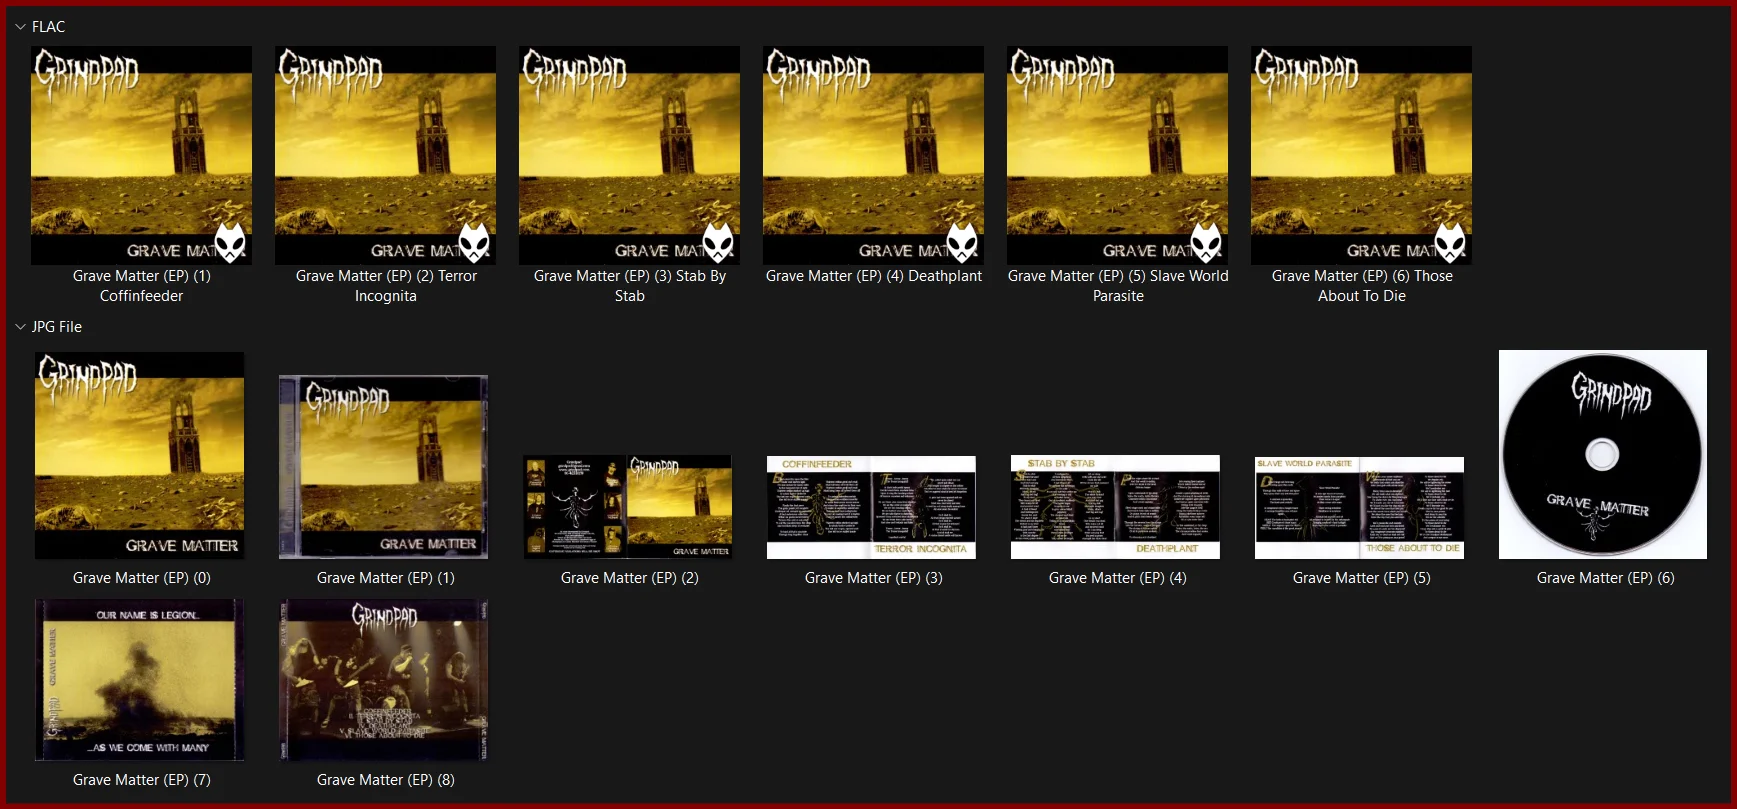Click the file name 'Grave Matter (EP) (3) Stab By Stab'

630,286
